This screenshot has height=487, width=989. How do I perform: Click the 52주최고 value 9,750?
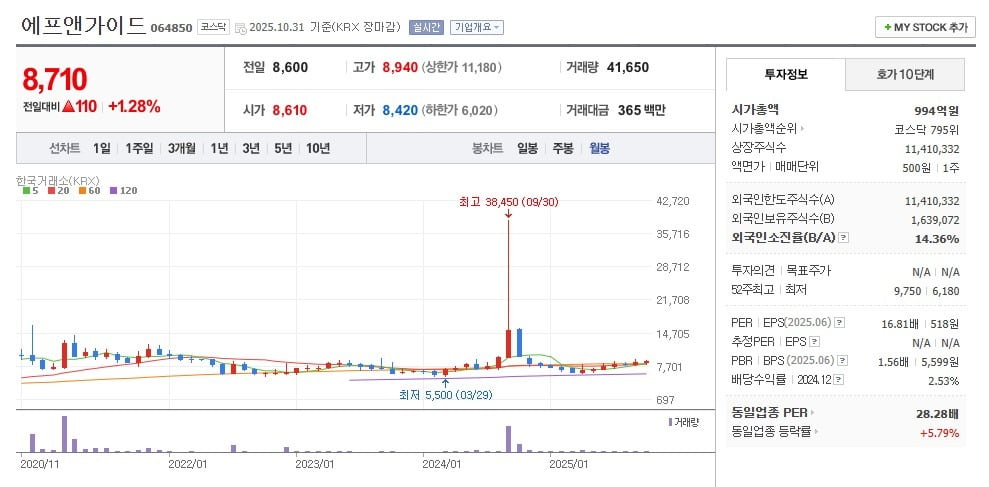pyautogui.click(x=907, y=291)
